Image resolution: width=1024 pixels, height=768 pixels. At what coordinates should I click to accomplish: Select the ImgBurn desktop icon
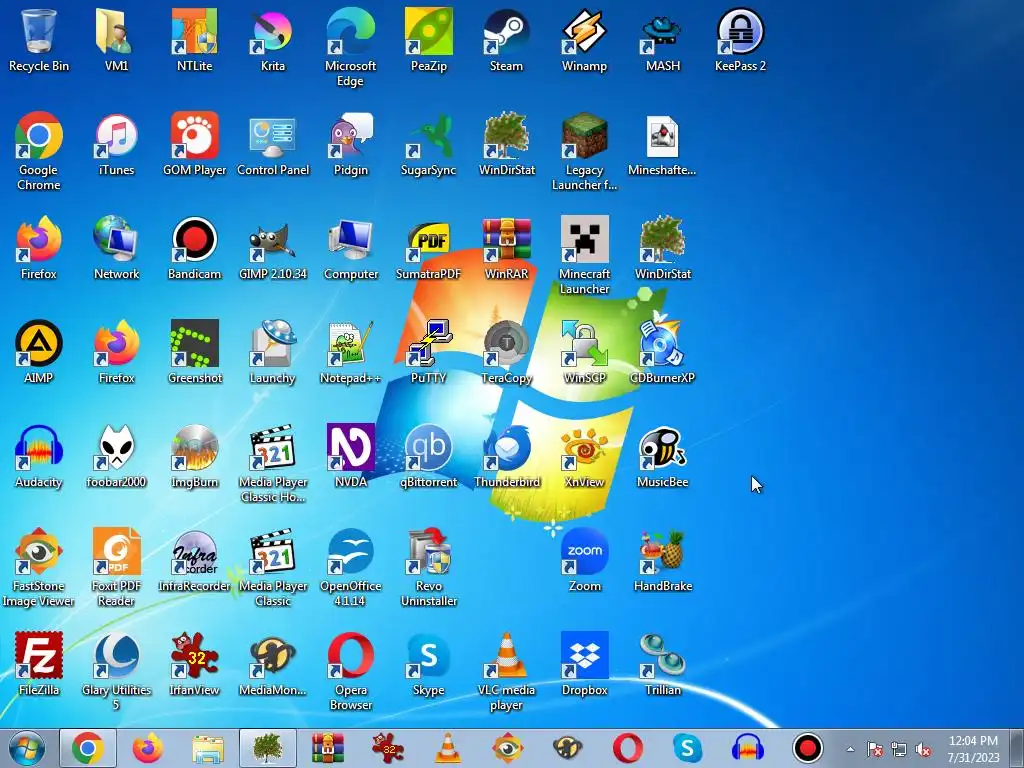194,456
